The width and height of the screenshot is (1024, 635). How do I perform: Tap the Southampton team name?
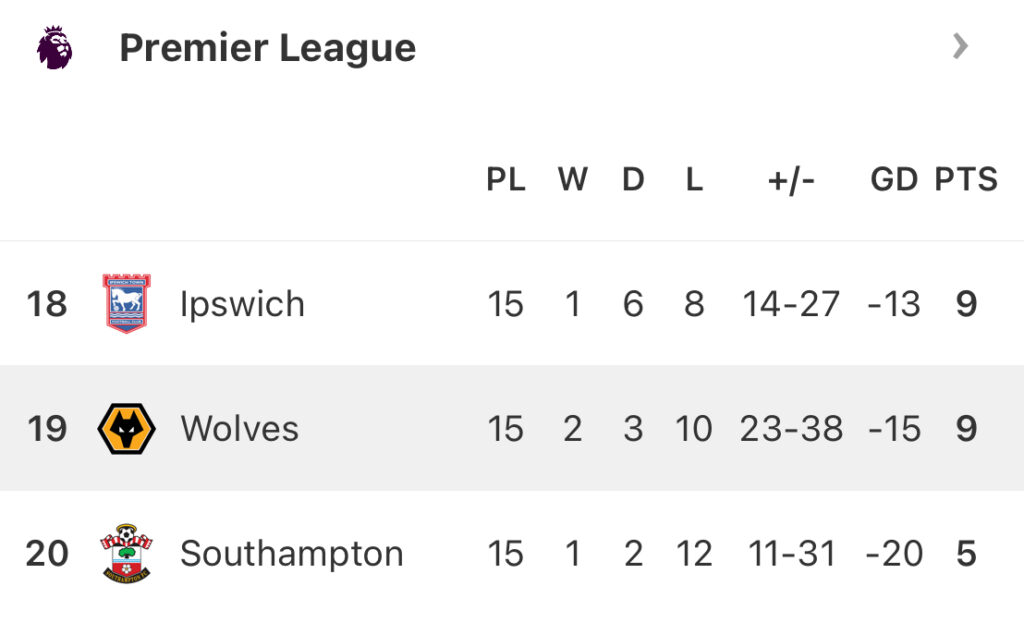[x=292, y=555]
